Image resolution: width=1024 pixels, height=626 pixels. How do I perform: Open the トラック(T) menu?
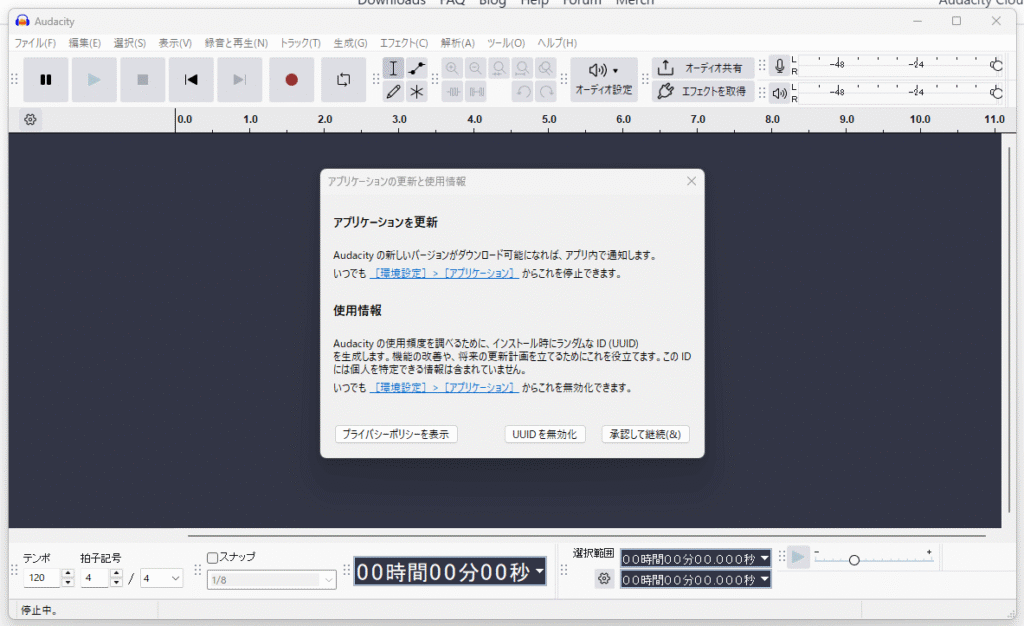point(300,43)
